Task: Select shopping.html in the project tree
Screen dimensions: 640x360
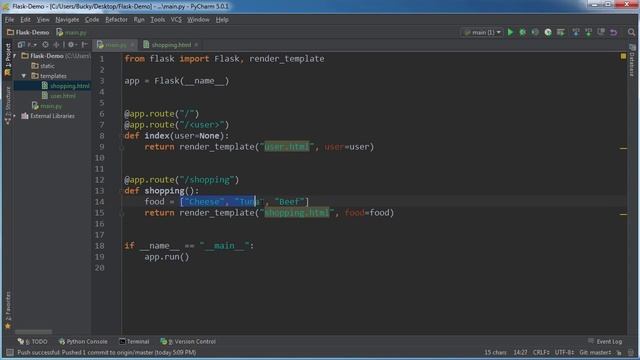Action: point(65,86)
